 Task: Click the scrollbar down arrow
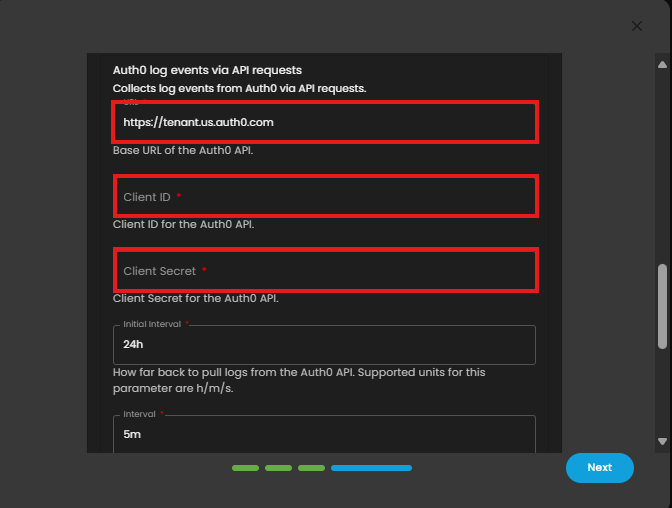[x=662, y=441]
